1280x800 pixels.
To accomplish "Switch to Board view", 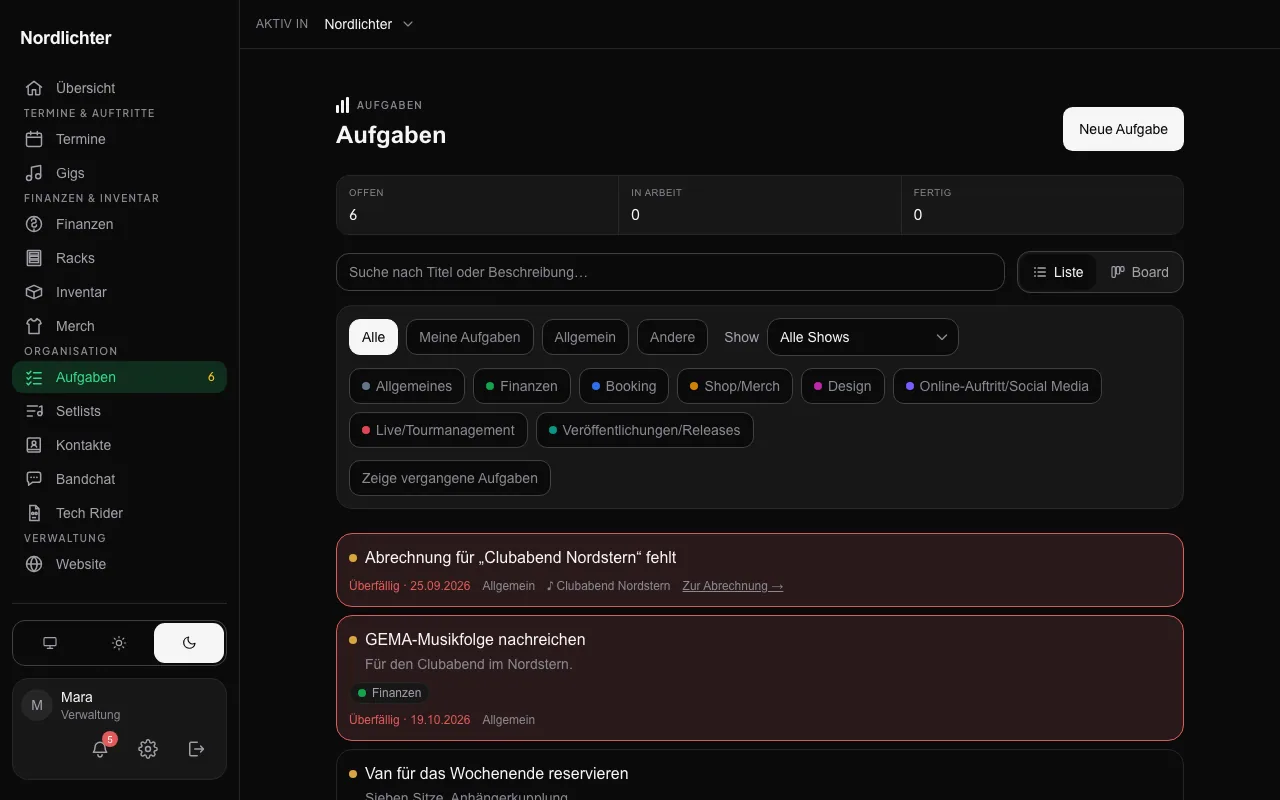I will (x=1140, y=272).
